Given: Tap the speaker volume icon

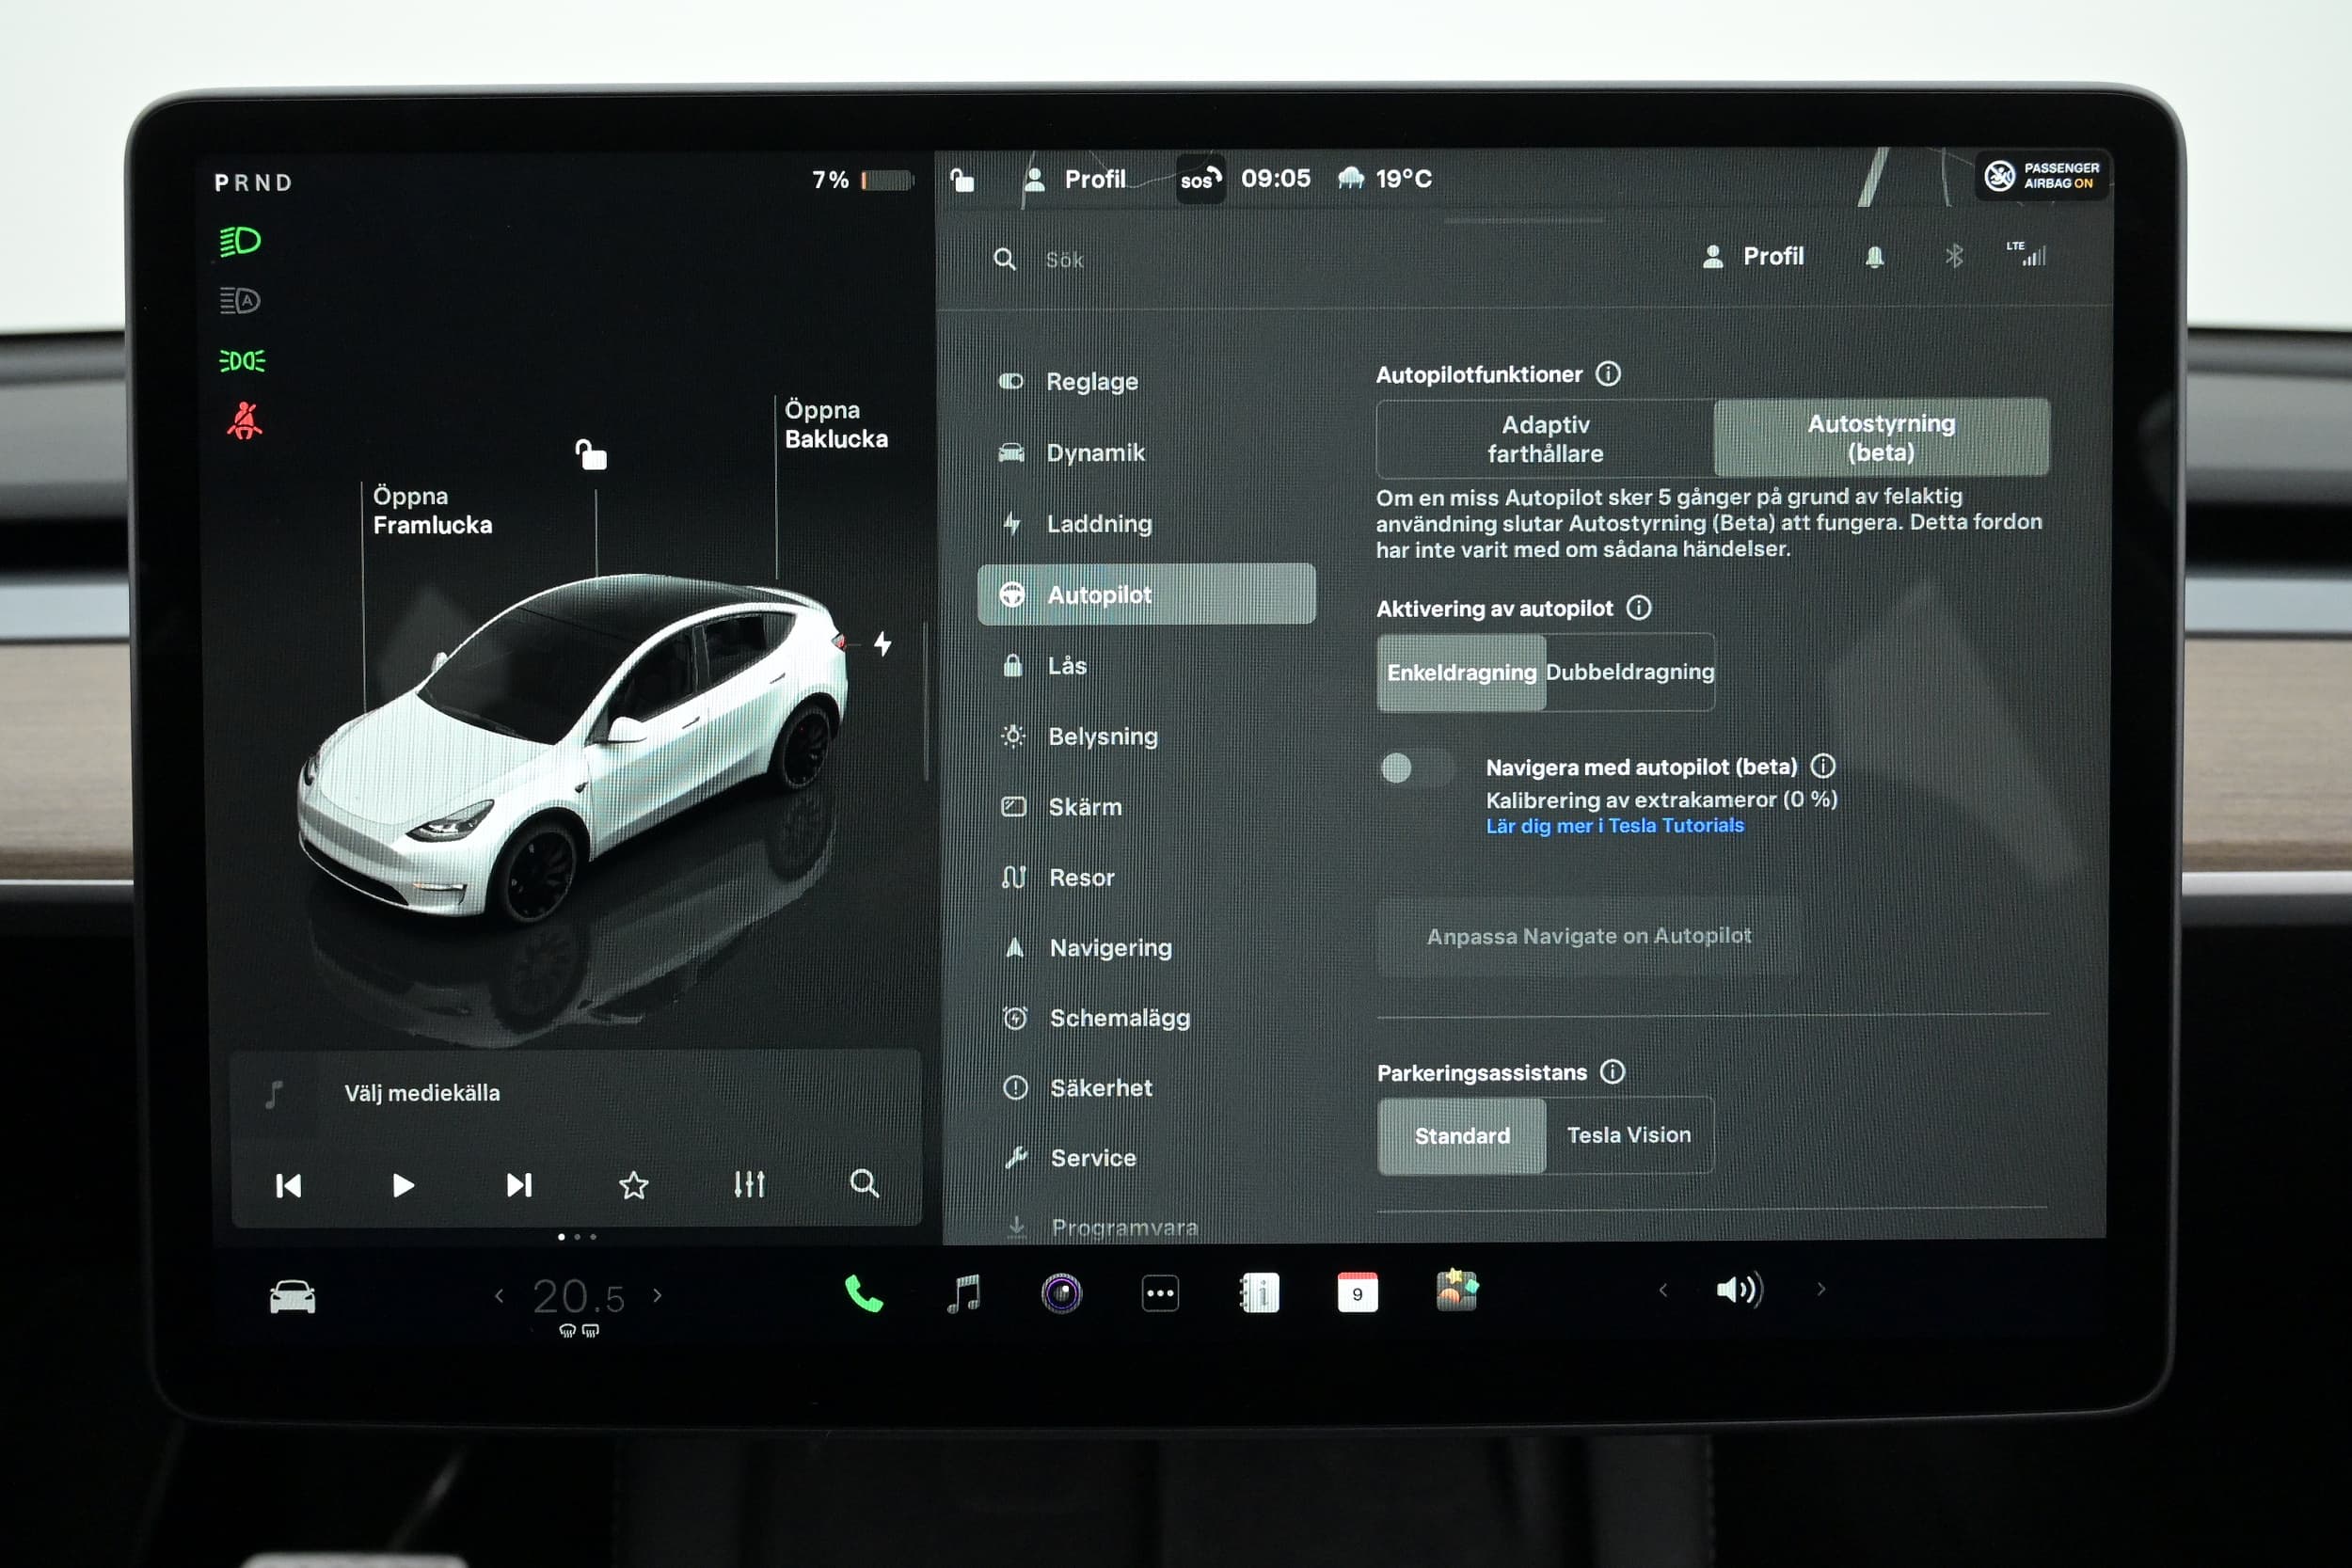Looking at the screenshot, I should click(1740, 1290).
